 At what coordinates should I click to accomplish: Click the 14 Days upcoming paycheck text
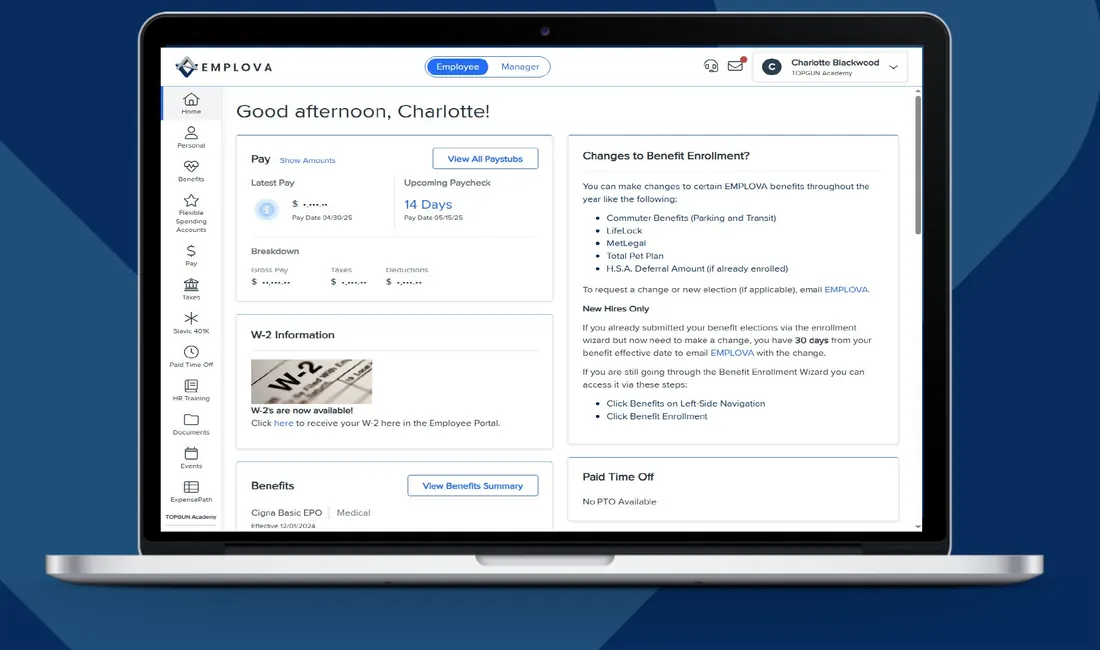coord(428,204)
